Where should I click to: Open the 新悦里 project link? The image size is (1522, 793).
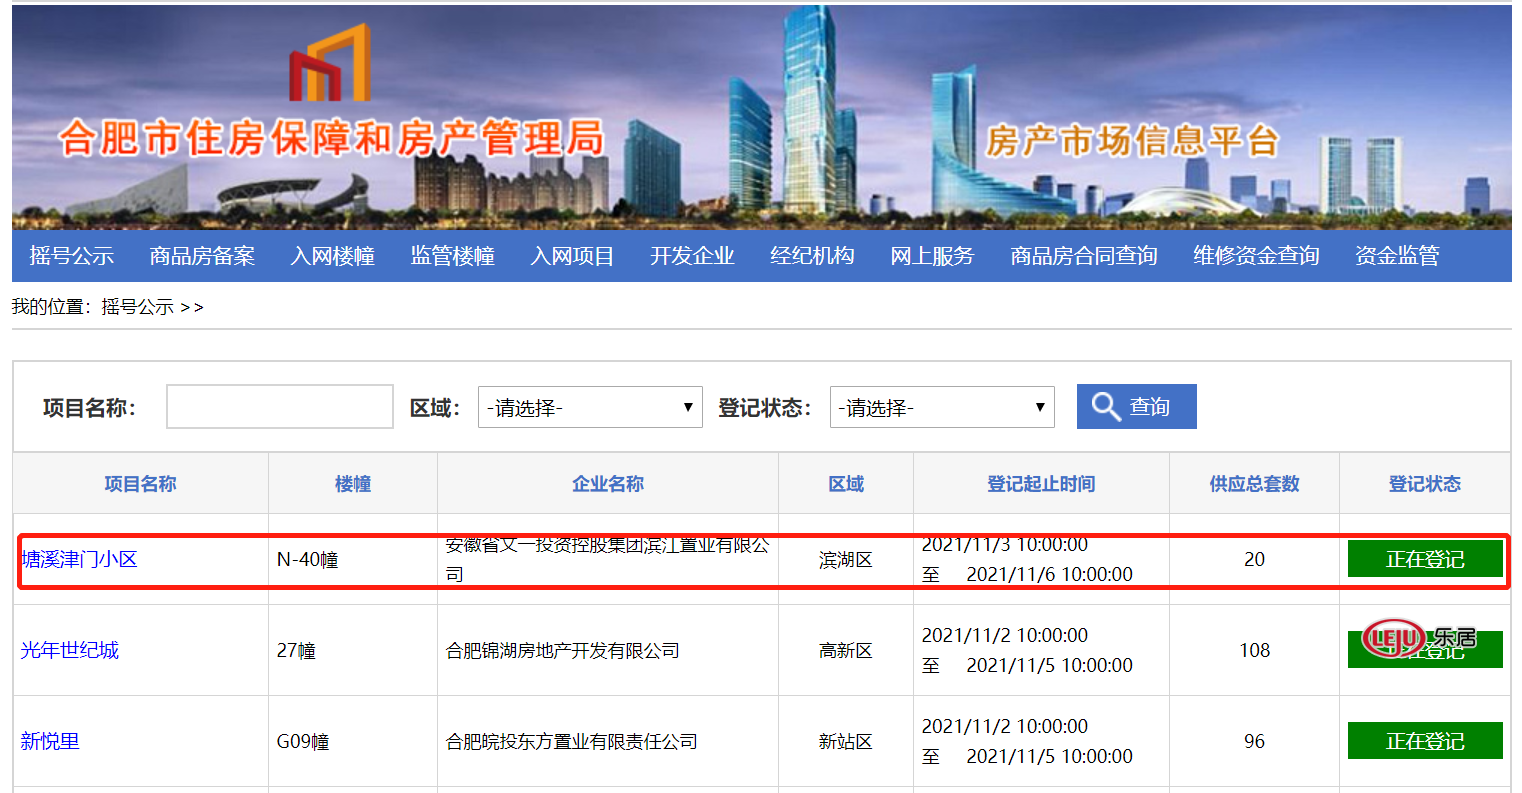pyautogui.click(x=50, y=741)
